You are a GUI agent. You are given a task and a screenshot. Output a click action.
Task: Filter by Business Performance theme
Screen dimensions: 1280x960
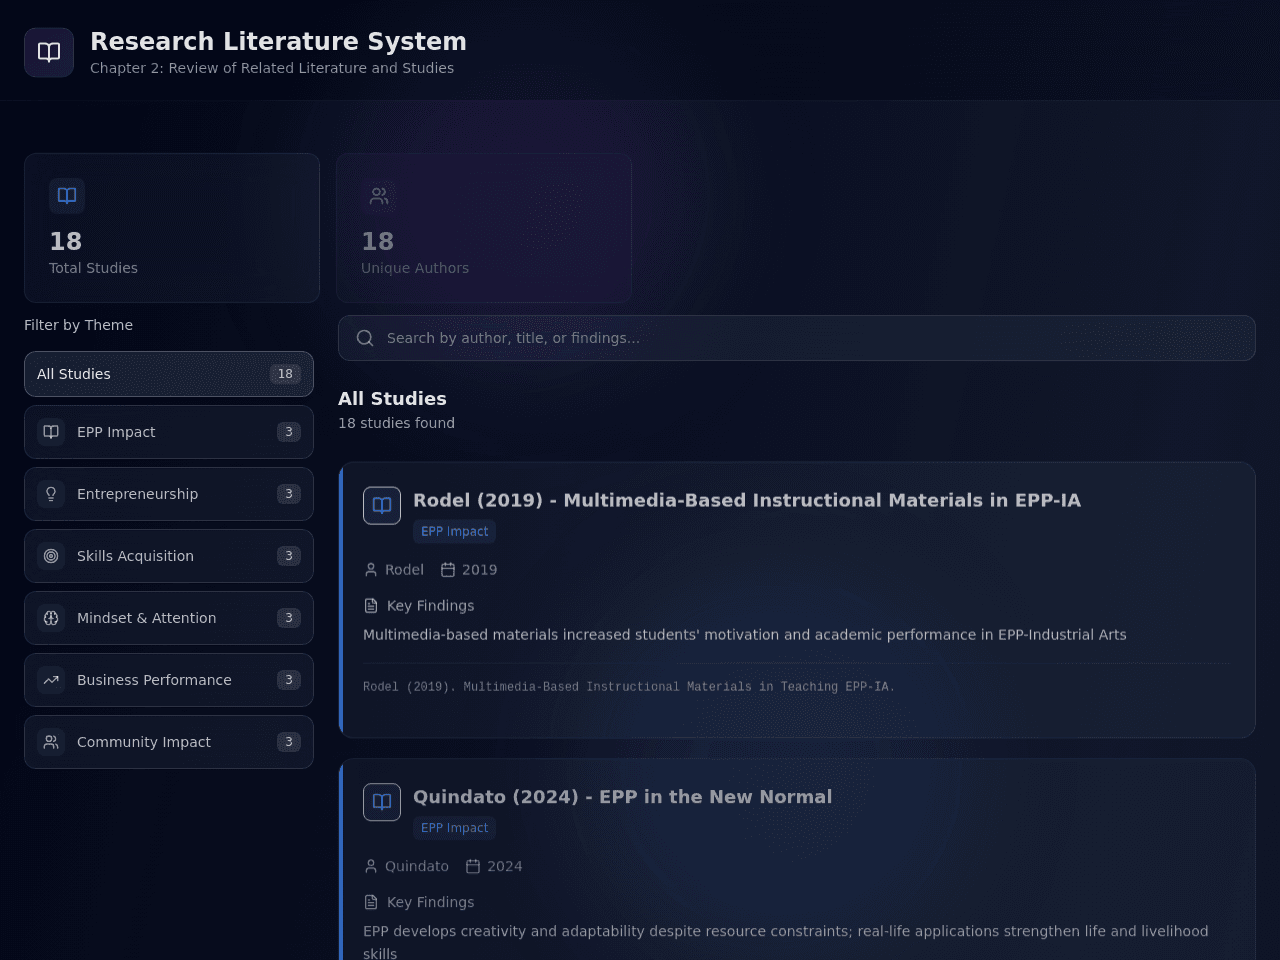click(x=169, y=680)
